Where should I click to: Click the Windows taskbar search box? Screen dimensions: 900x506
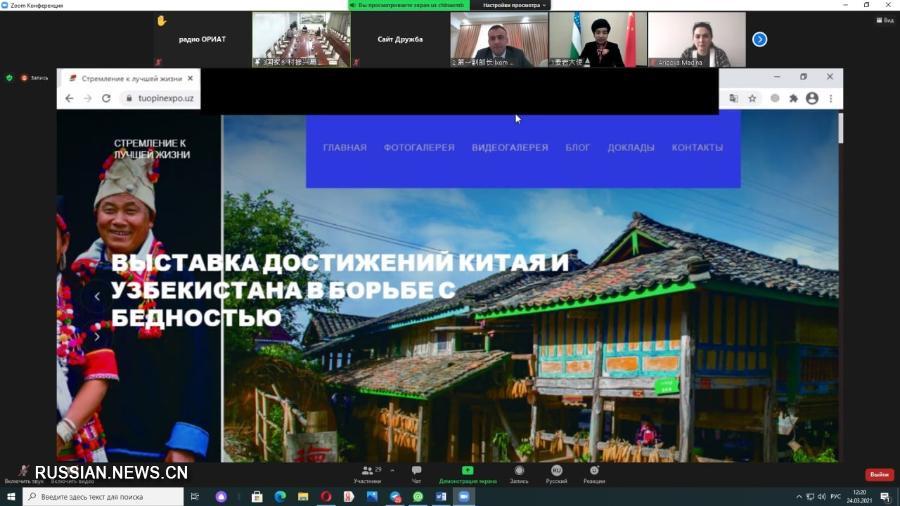pyautogui.click(x=105, y=497)
